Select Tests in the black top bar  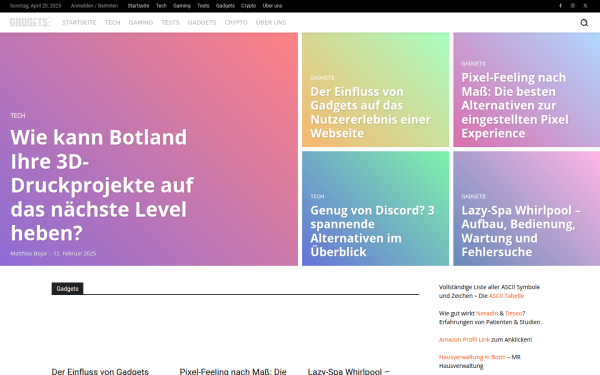pos(203,6)
